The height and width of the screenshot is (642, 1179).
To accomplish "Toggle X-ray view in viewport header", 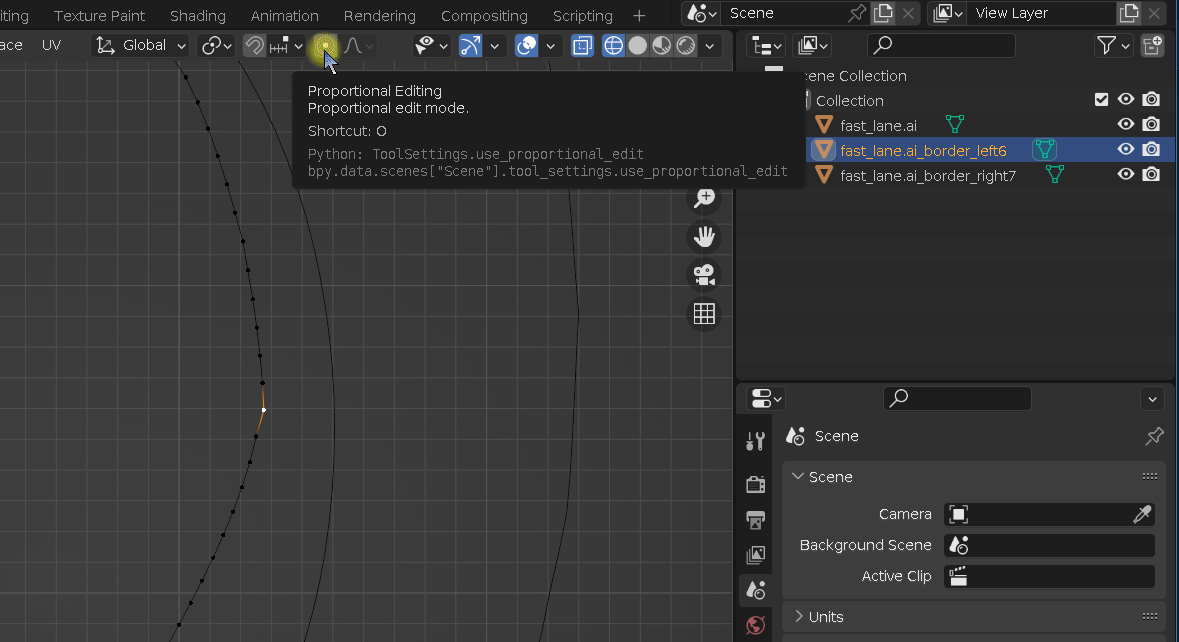I will [583, 46].
